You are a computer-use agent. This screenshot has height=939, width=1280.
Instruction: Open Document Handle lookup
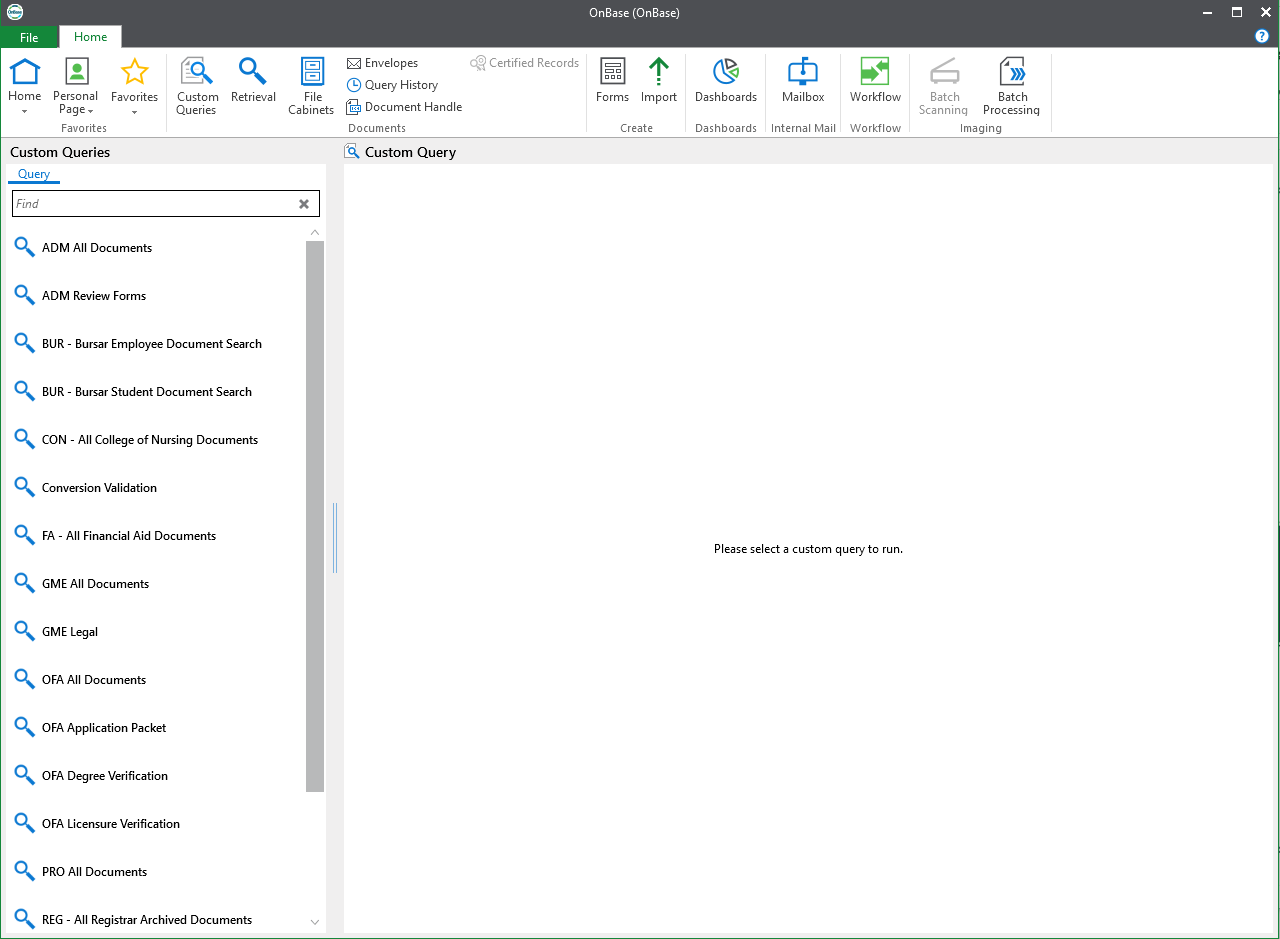coord(404,107)
